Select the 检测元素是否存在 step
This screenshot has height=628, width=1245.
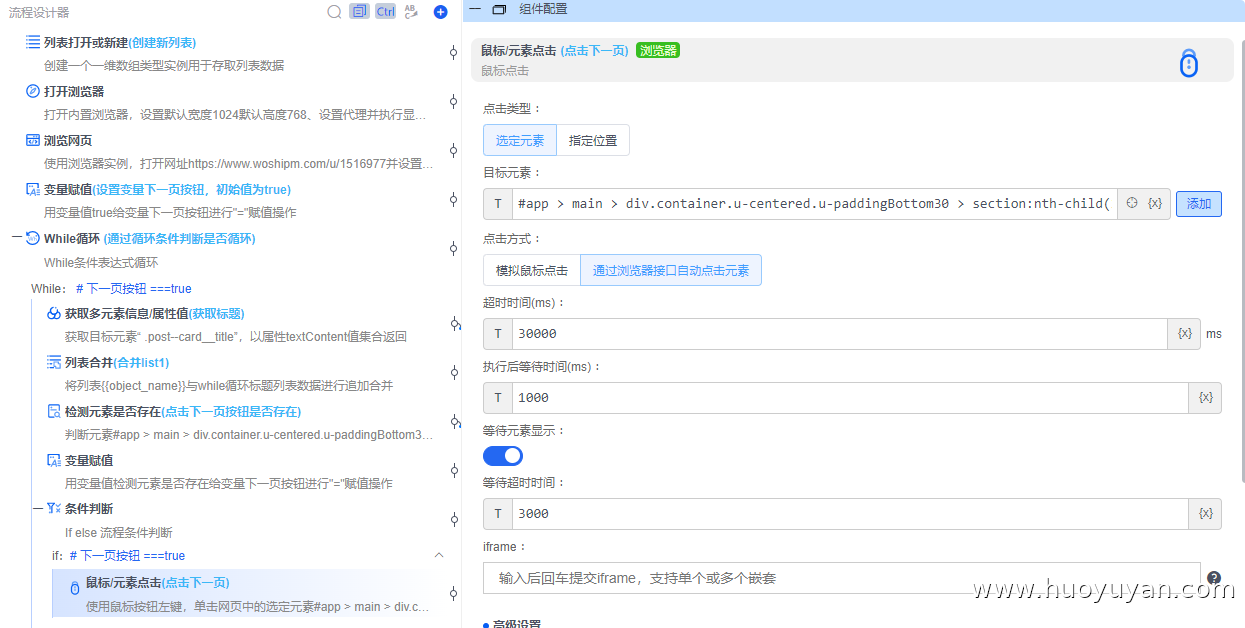tap(183, 411)
